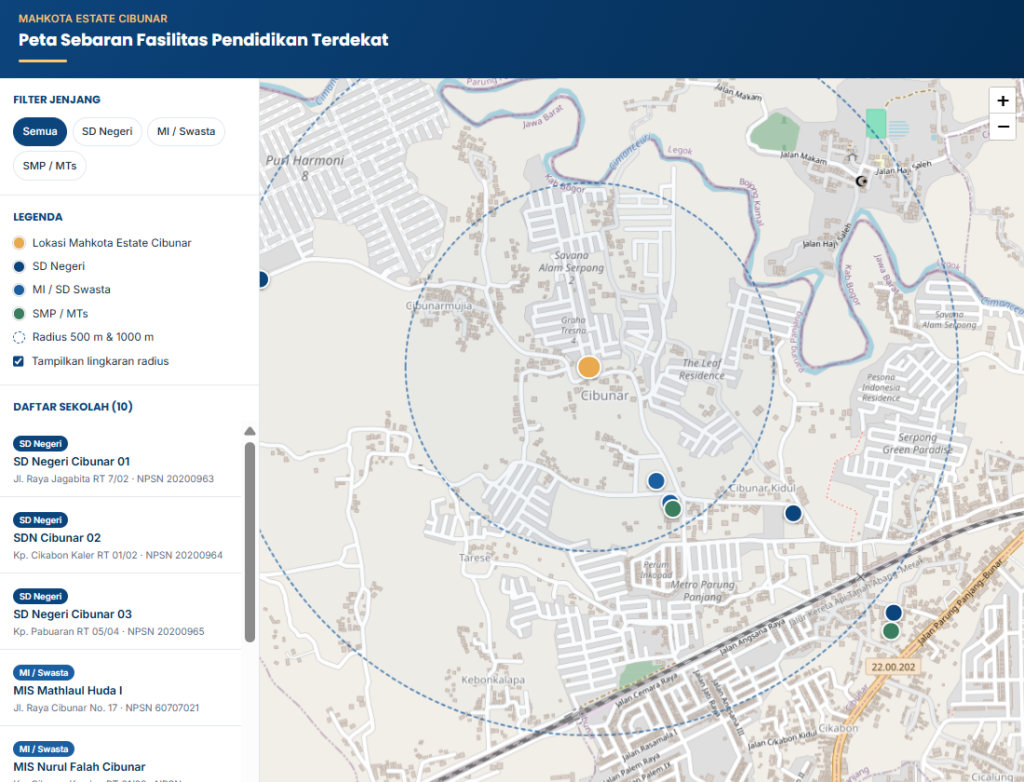
Task: Click Cibunarmulia map label
Action: click(439, 306)
